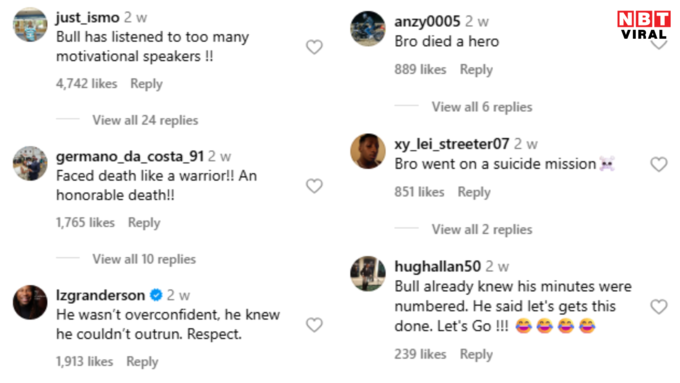
Task: Expand View all 6 replies
Action: point(482,107)
